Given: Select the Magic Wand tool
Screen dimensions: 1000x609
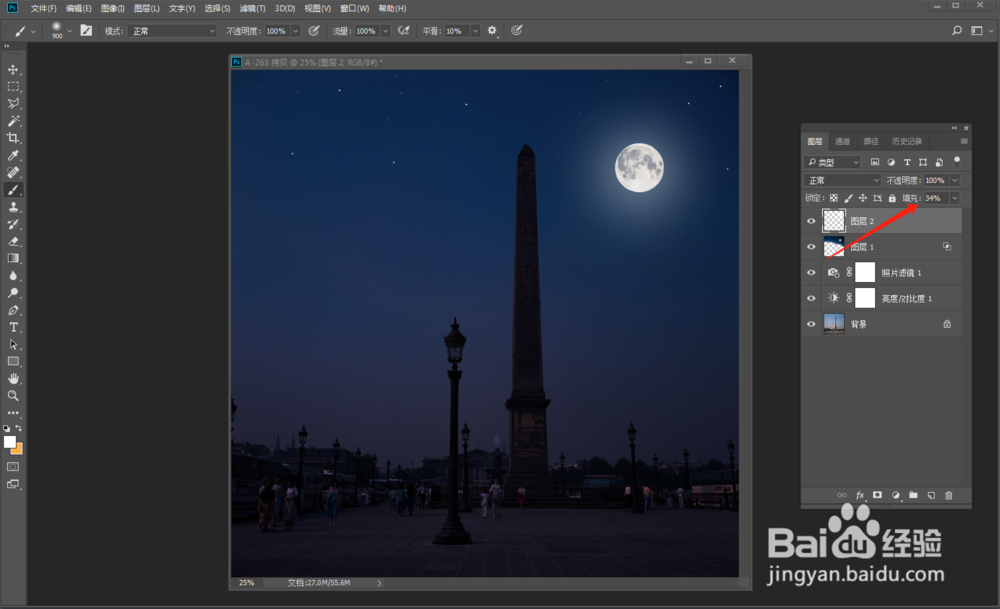Looking at the screenshot, I should (x=13, y=121).
